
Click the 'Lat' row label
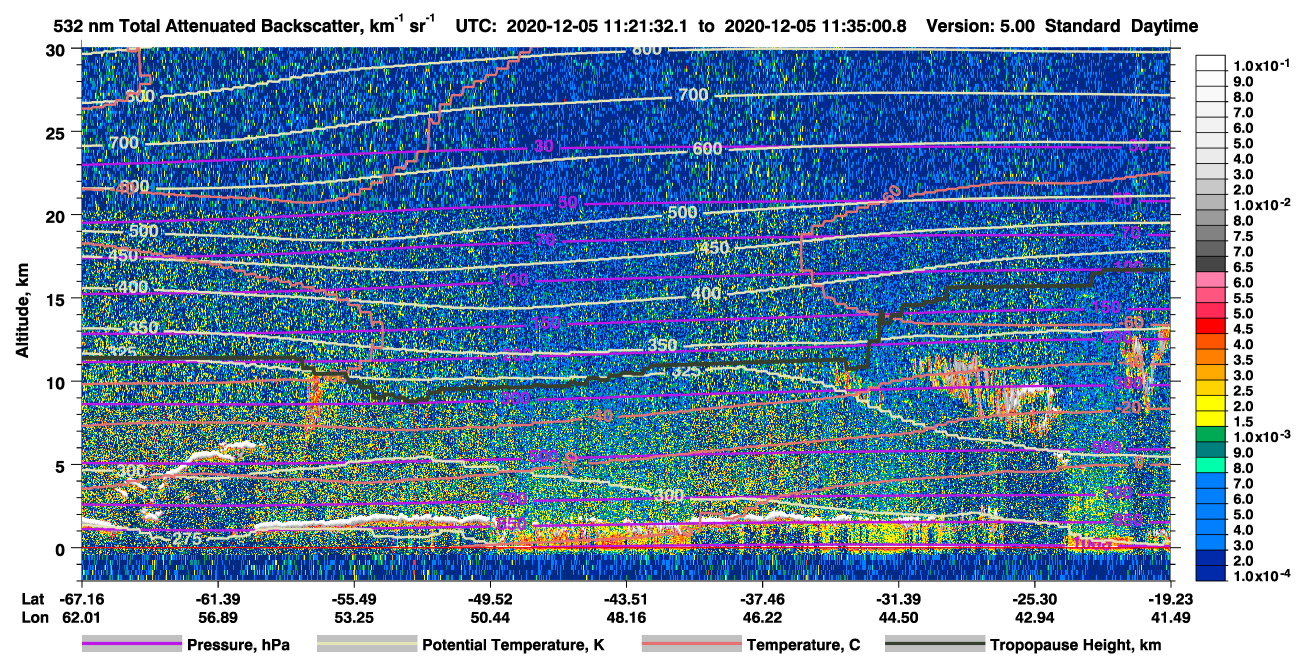(x=33, y=599)
